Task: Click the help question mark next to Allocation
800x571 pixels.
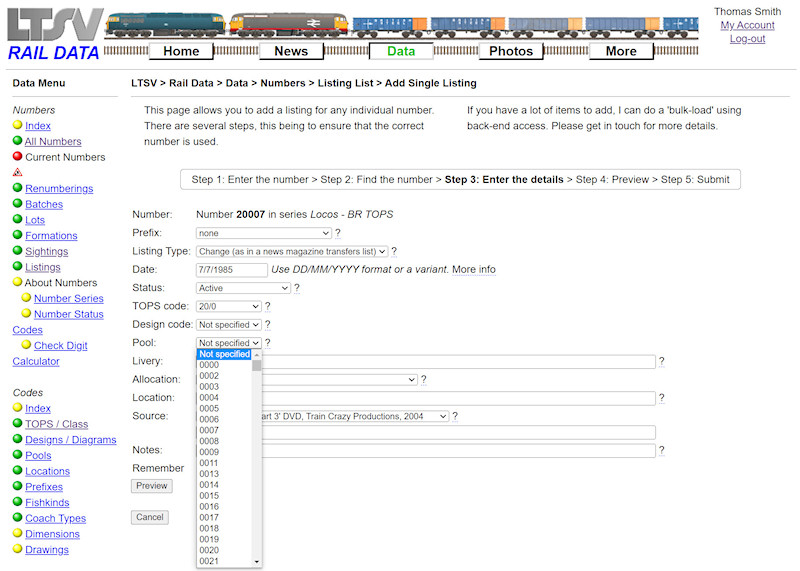Action: [423, 380]
